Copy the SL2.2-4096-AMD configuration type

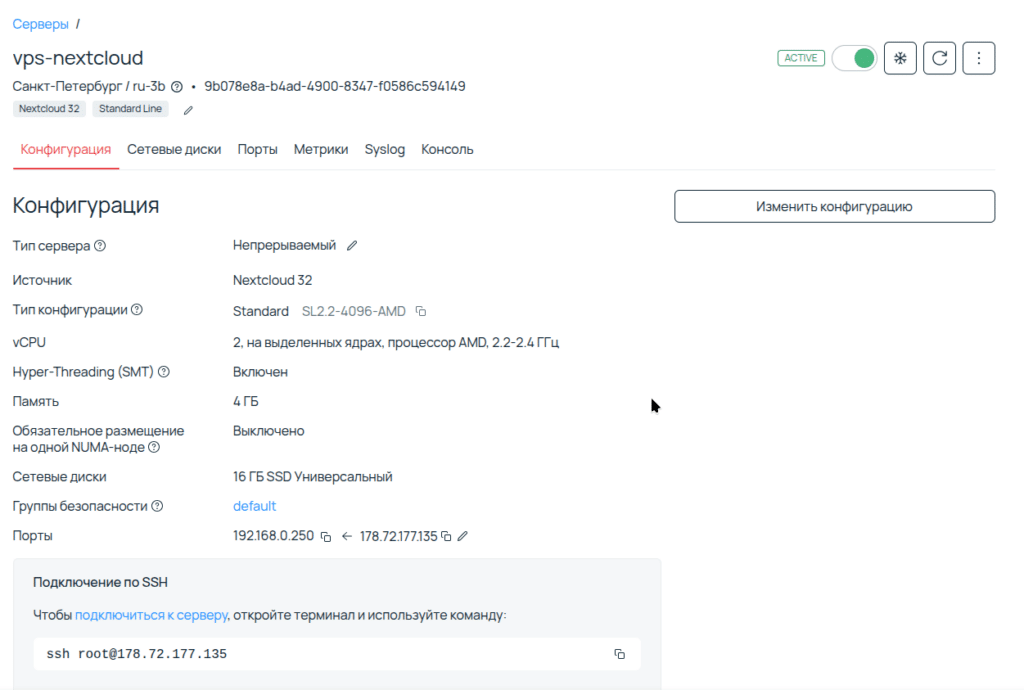pyautogui.click(x=420, y=311)
